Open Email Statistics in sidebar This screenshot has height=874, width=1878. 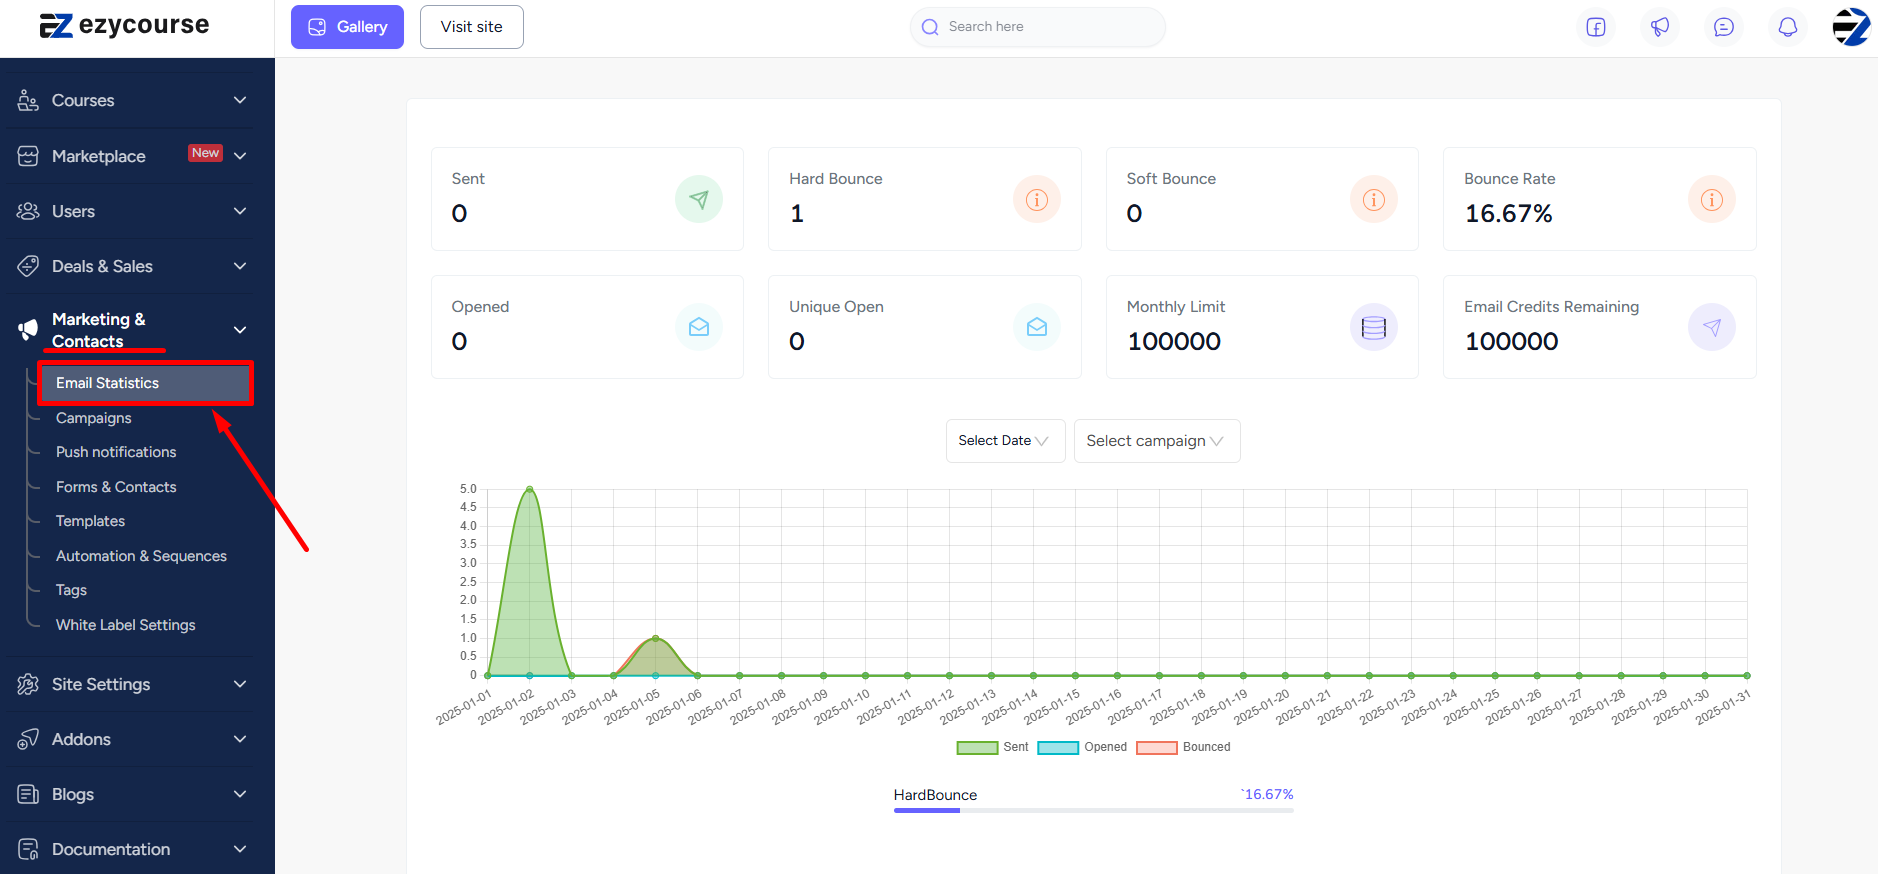[145, 383]
